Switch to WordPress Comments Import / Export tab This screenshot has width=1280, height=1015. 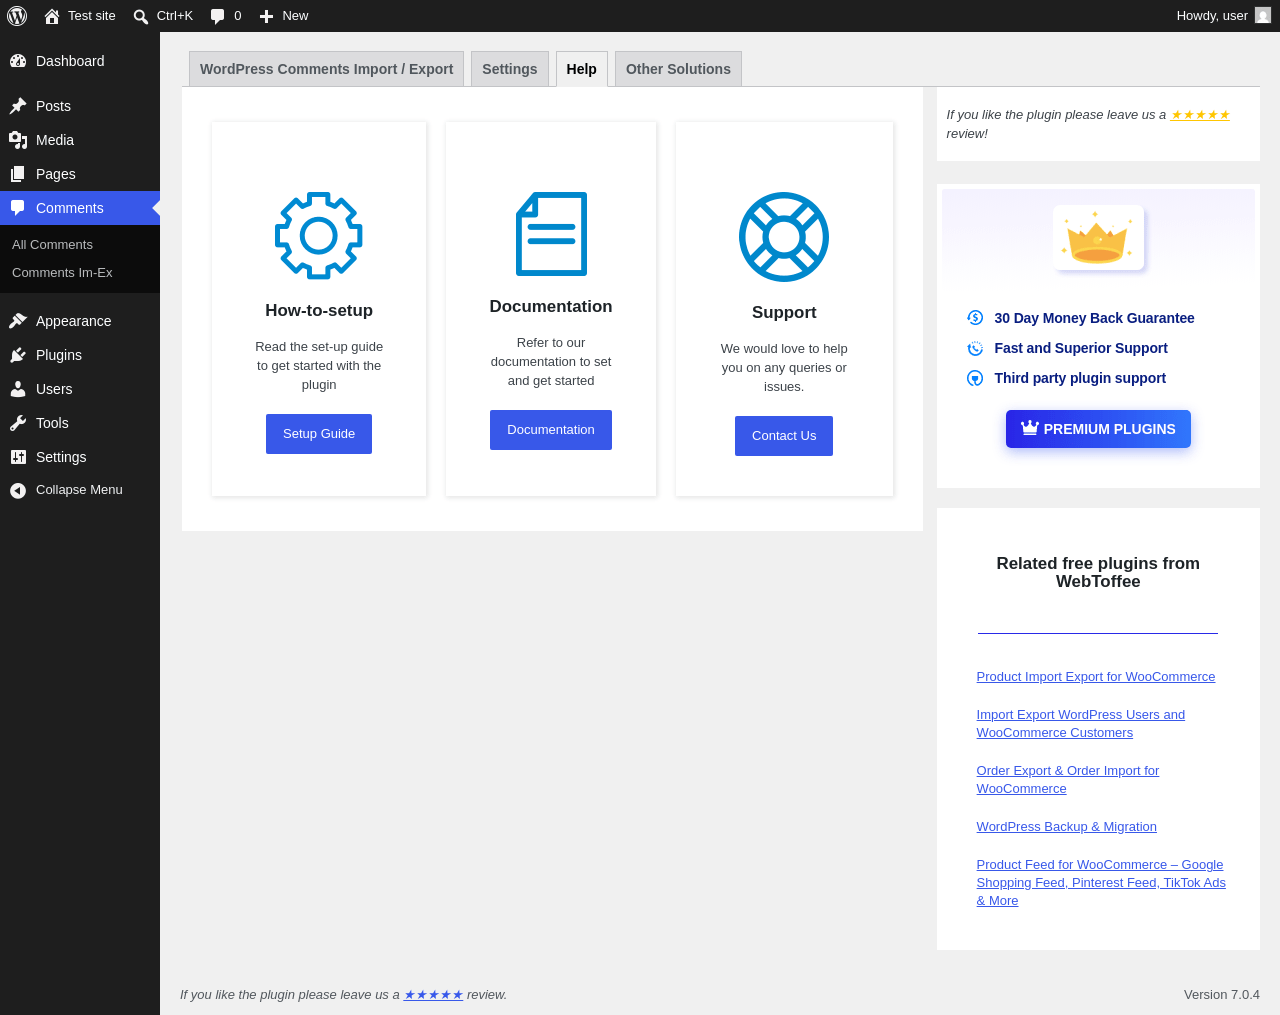pos(326,69)
